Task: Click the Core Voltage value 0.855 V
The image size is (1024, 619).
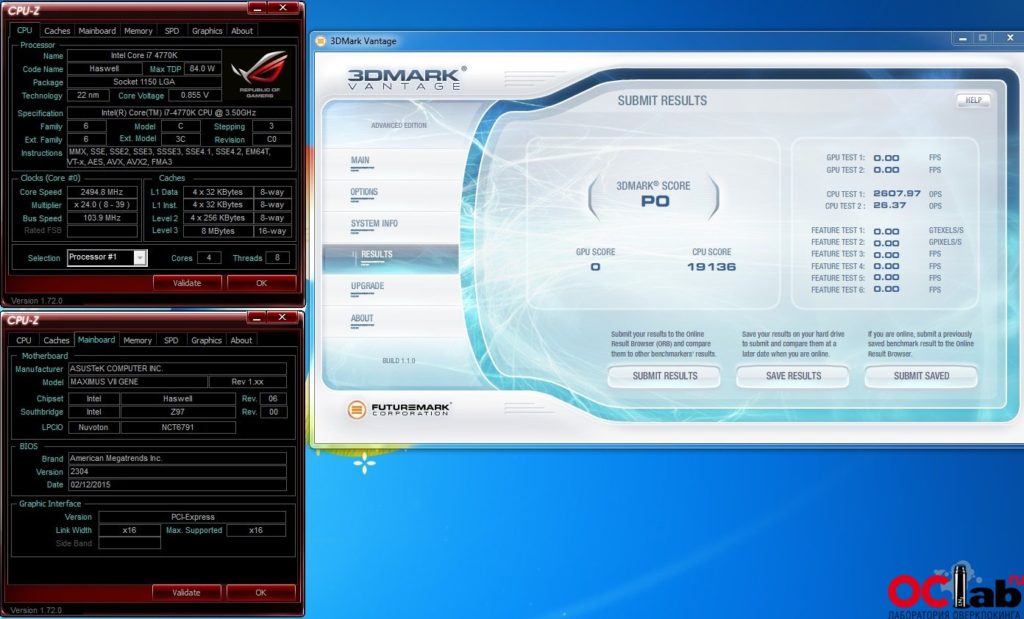Action: click(195, 95)
